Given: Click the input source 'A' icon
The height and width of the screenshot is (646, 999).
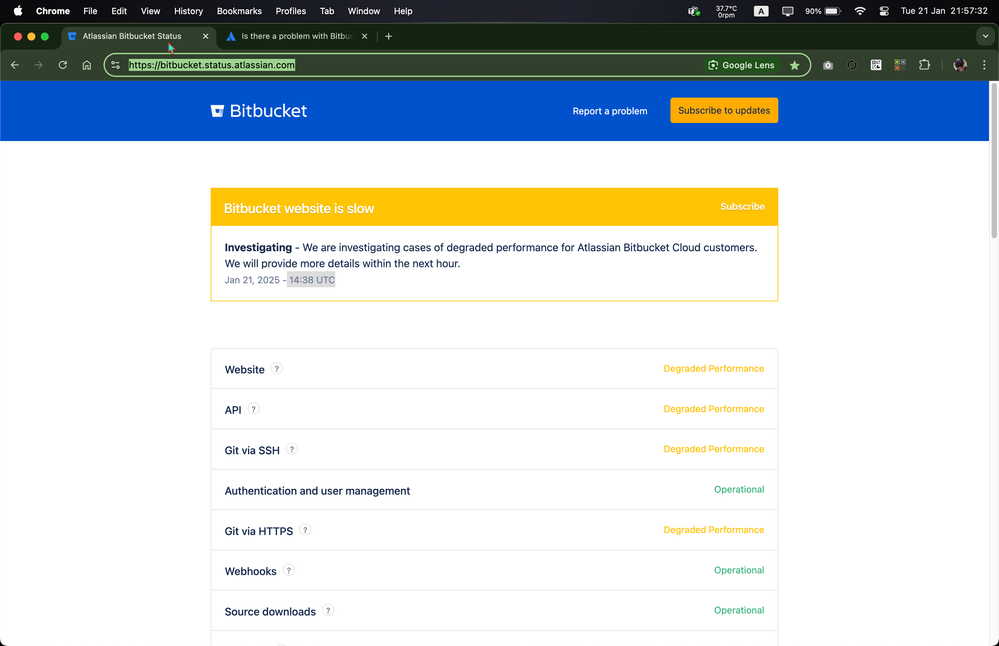Looking at the screenshot, I should click(761, 11).
